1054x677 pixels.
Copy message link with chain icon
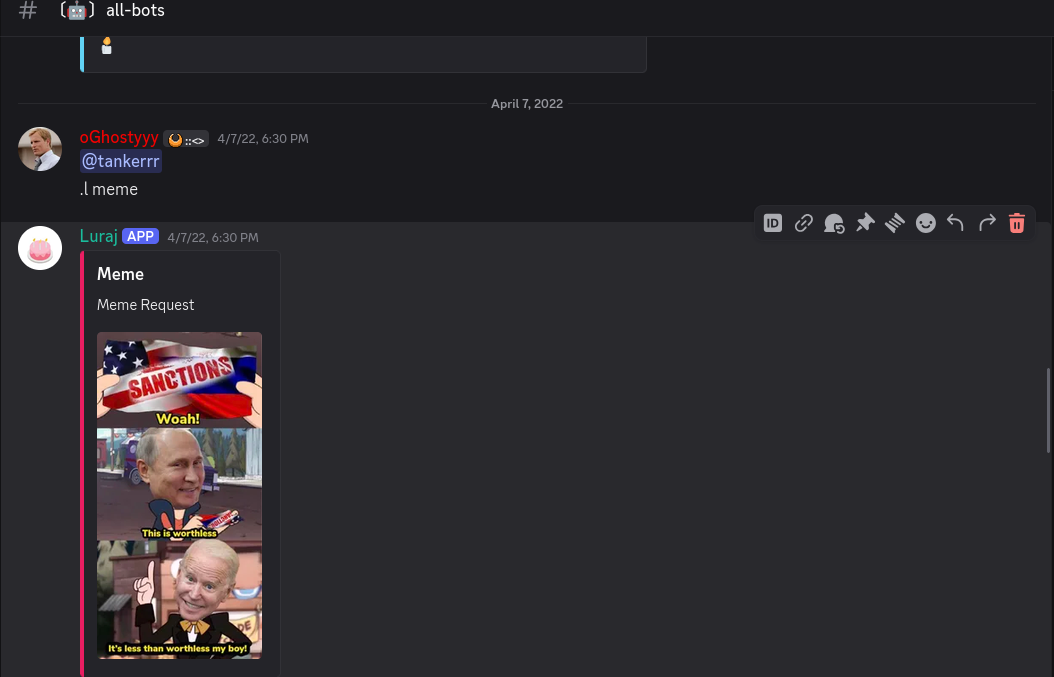point(803,223)
